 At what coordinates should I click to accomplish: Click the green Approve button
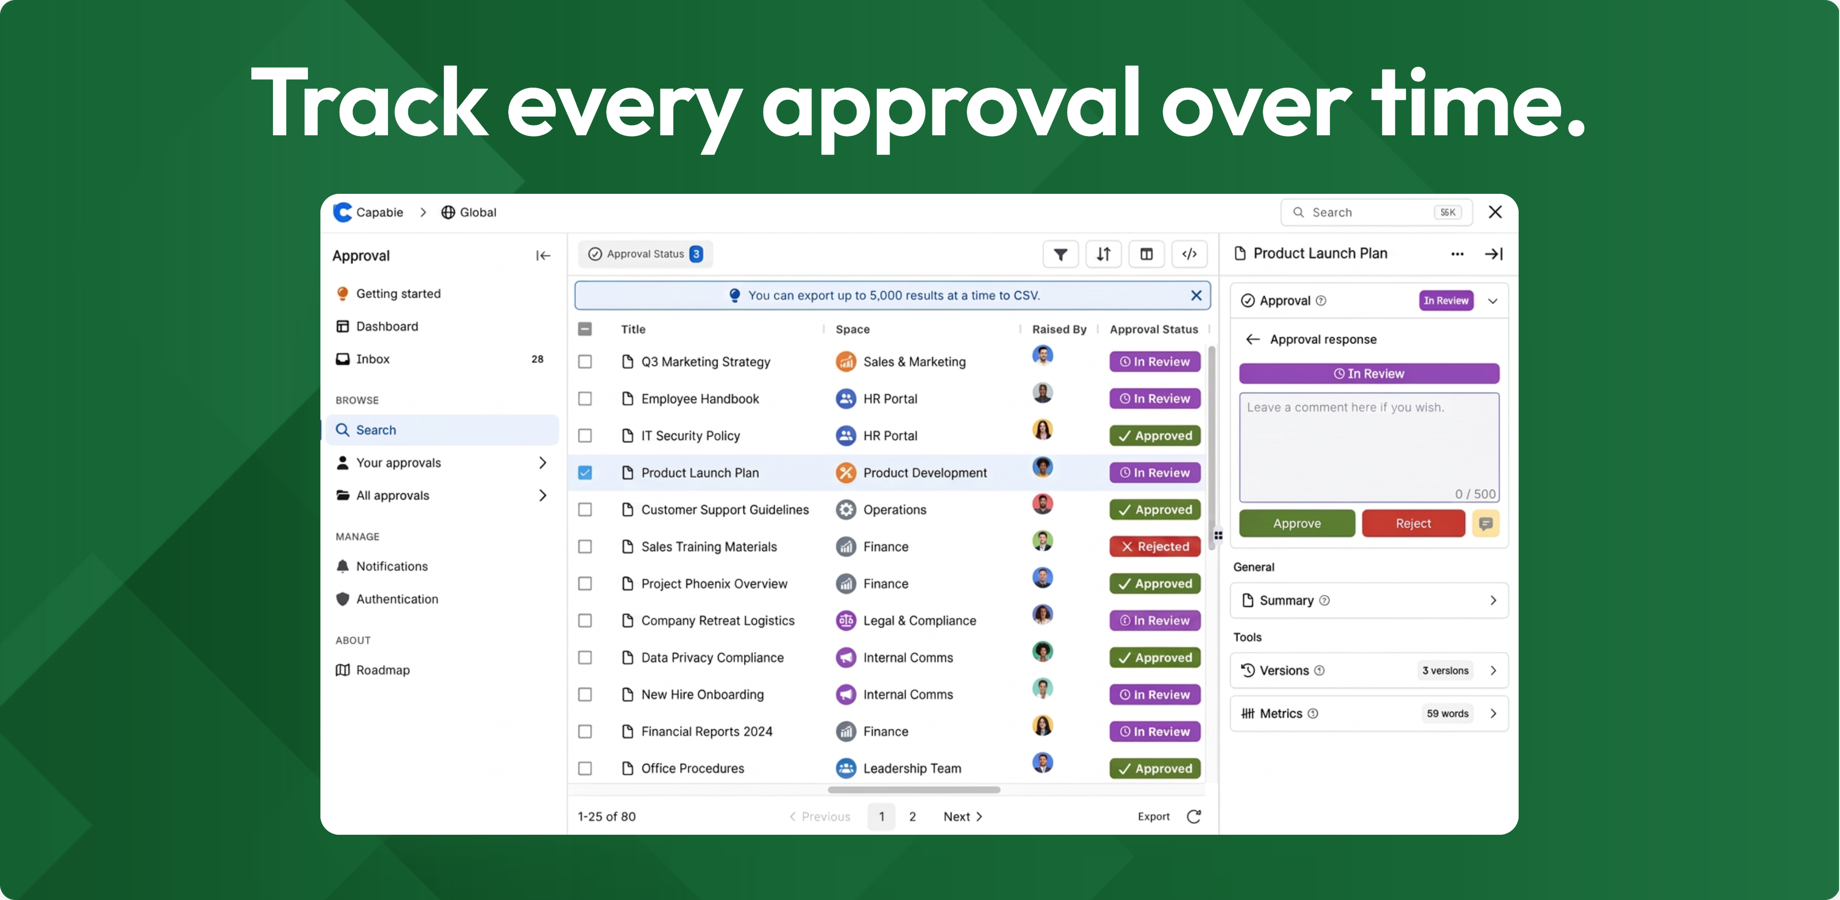click(1297, 523)
